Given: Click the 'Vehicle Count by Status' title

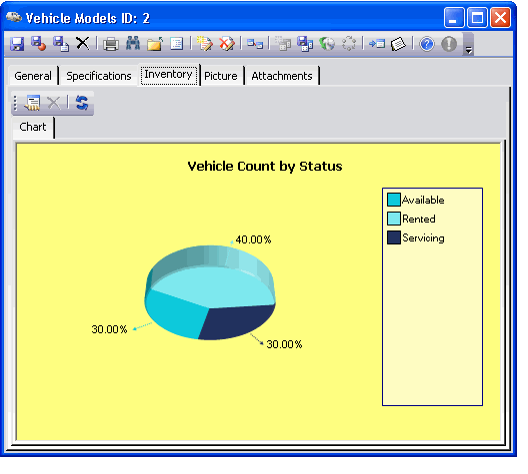Looking at the screenshot, I should pyautogui.click(x=265, y=166).
